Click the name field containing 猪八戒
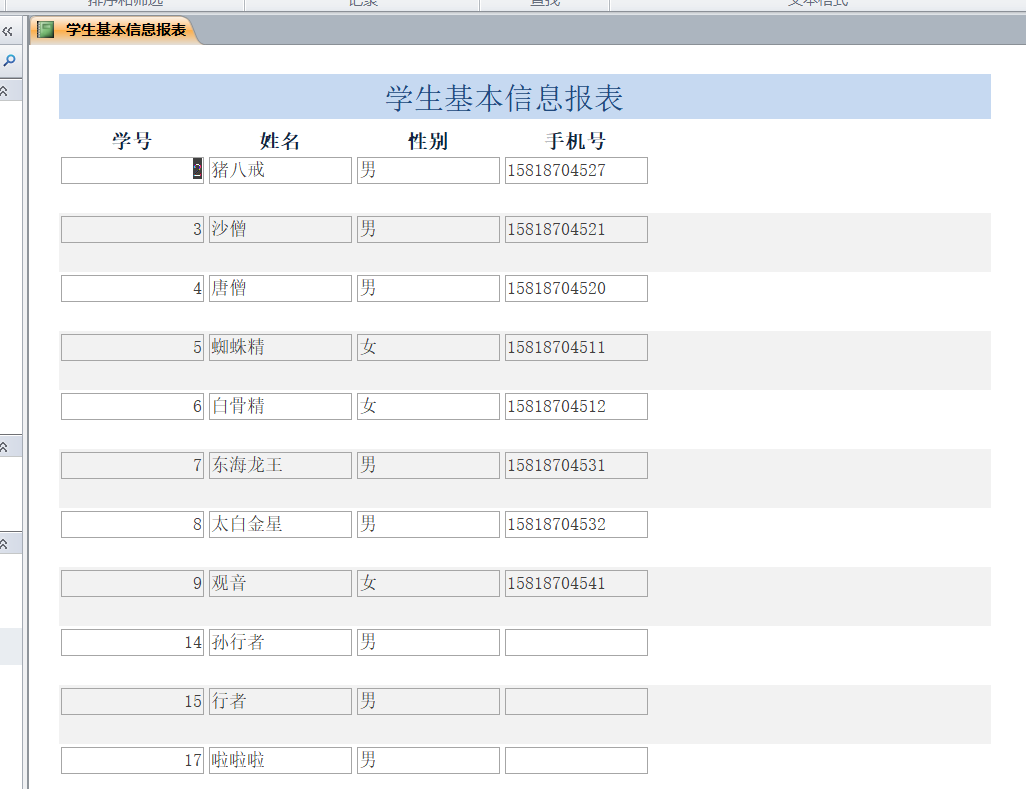The width and height of the screenshot is (1026, 789). [280, 170]
